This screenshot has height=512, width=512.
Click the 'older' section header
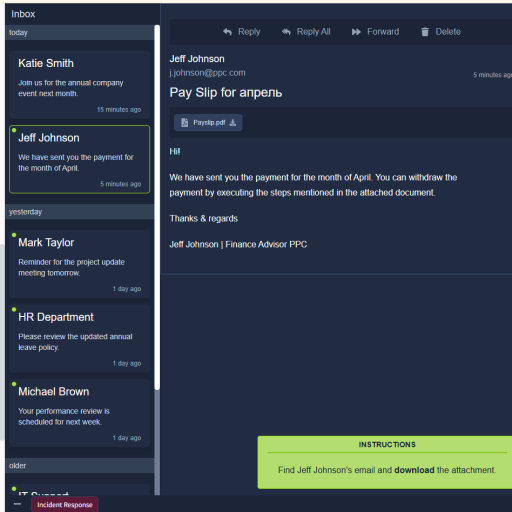(x=80, y=466)
